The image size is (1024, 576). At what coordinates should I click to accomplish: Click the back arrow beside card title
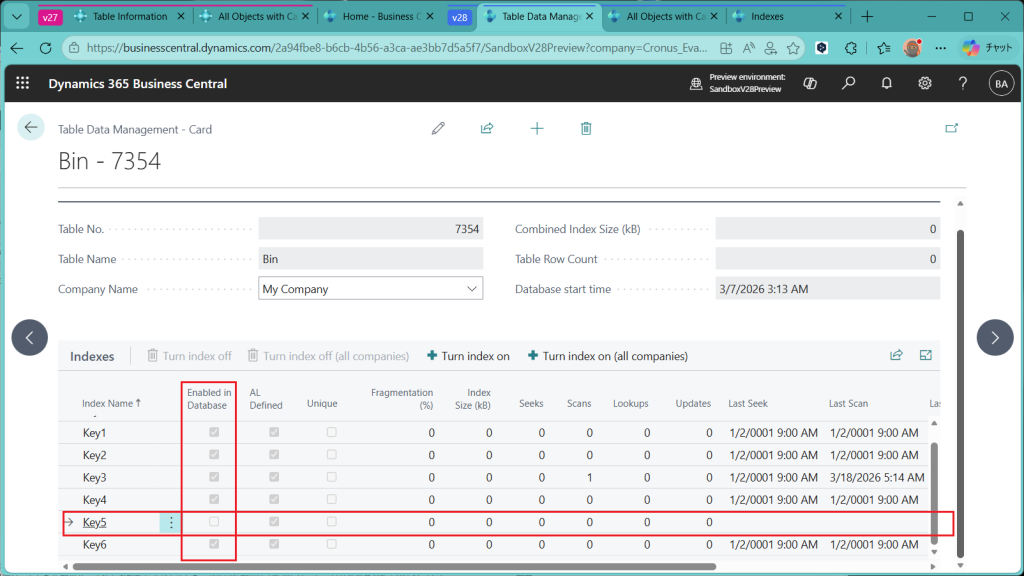click(x=31, y=127)
